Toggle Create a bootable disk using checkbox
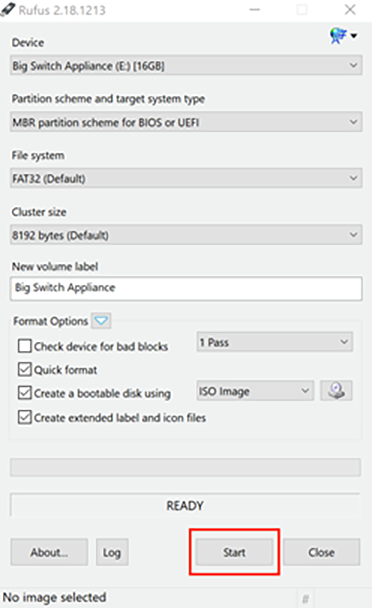Screen dimensions: 372x608 click(x=25, y=393)
